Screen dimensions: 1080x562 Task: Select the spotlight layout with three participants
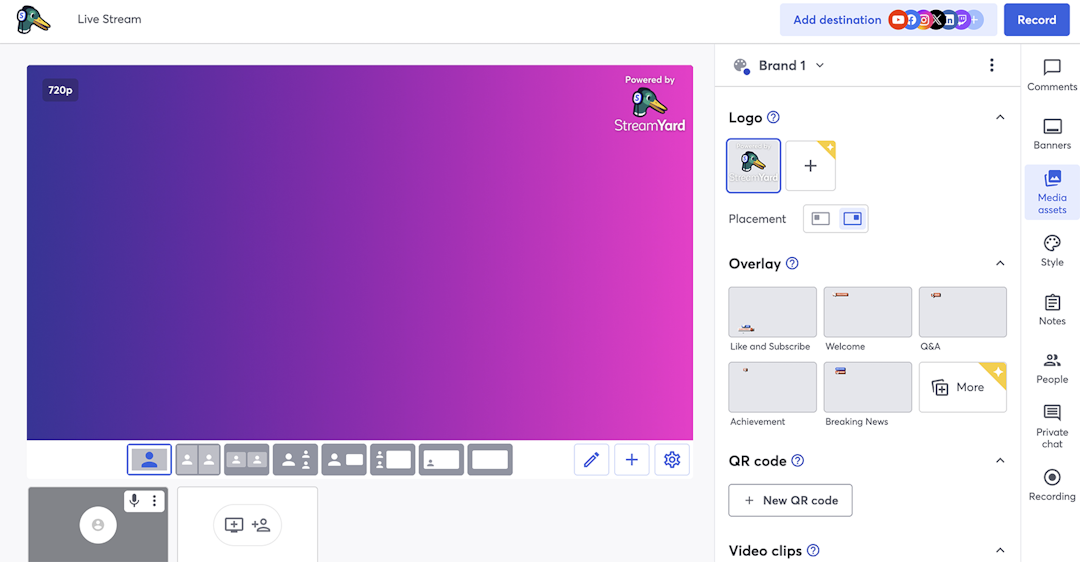pyautogui.click(x=295, y=459)
